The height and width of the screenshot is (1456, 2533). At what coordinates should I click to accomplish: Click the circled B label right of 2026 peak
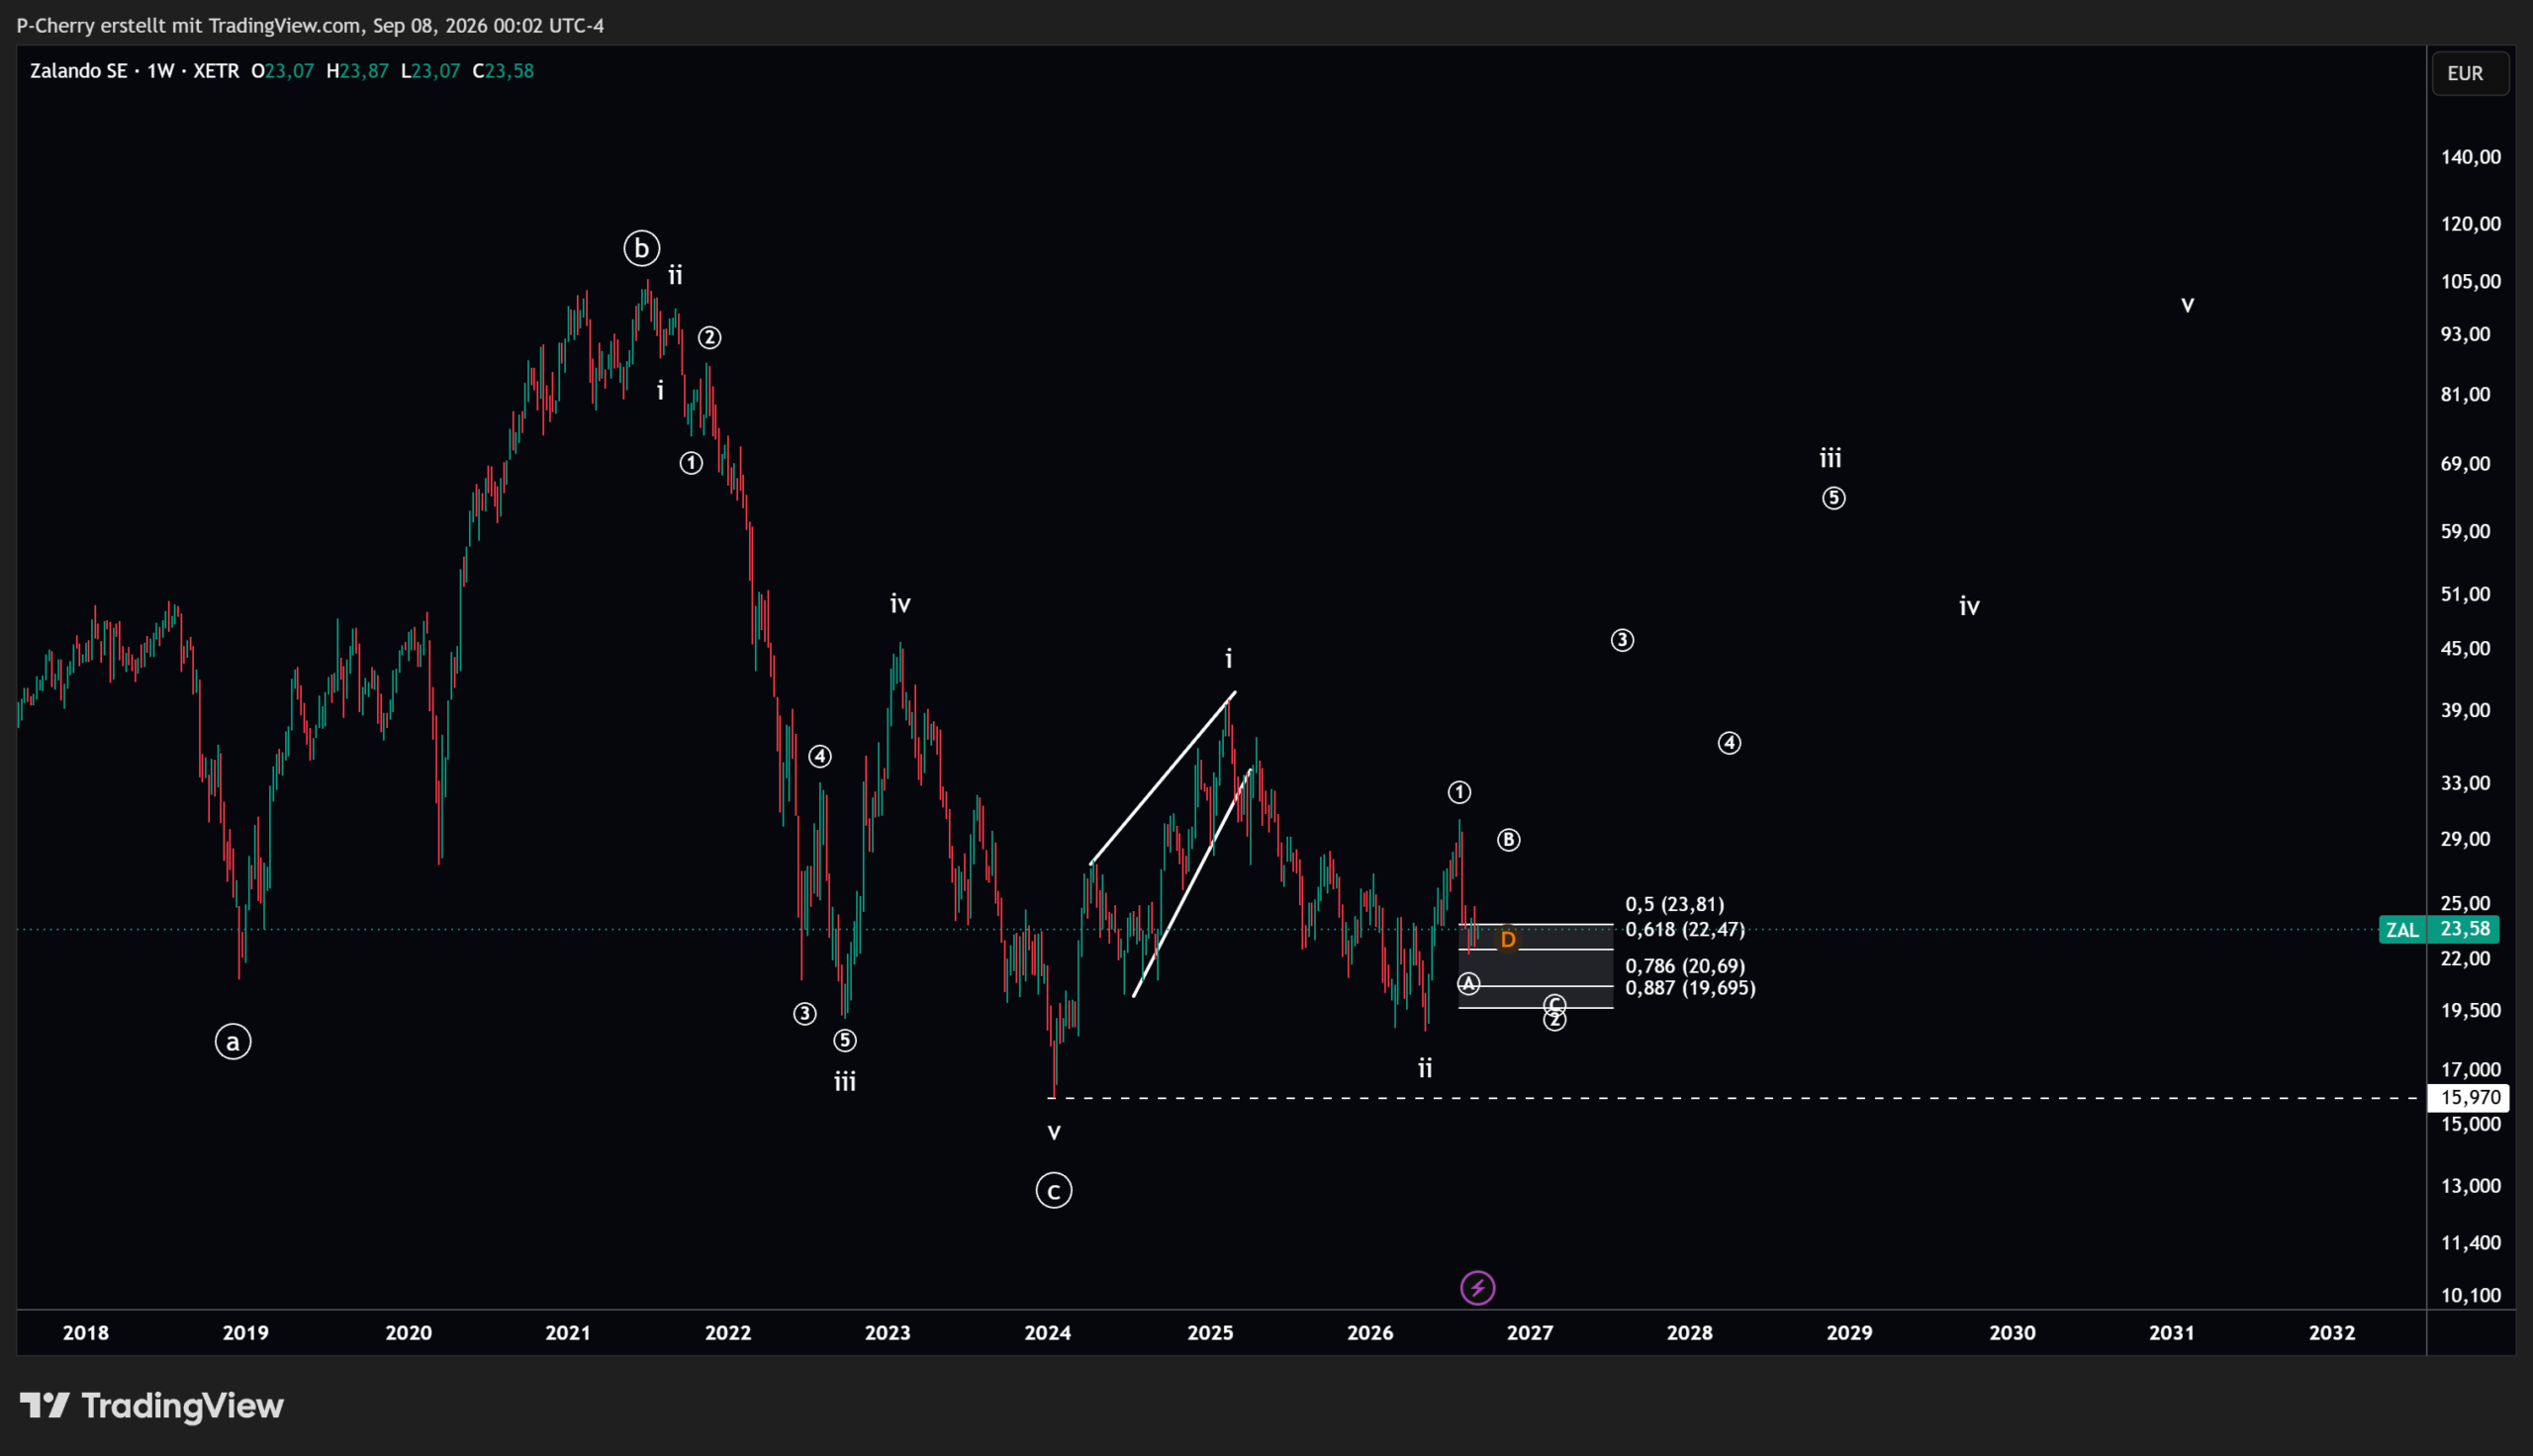1508,840
